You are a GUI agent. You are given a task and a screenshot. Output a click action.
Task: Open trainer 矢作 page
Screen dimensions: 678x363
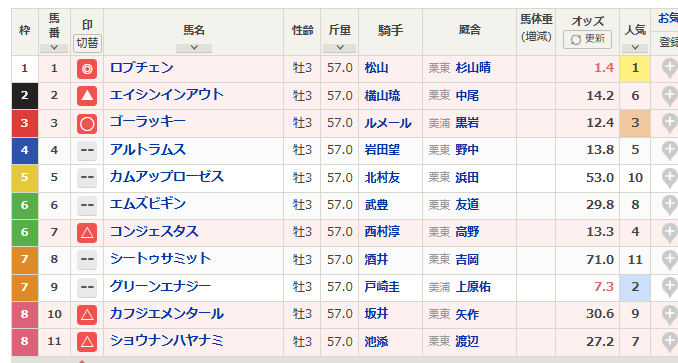467,315
